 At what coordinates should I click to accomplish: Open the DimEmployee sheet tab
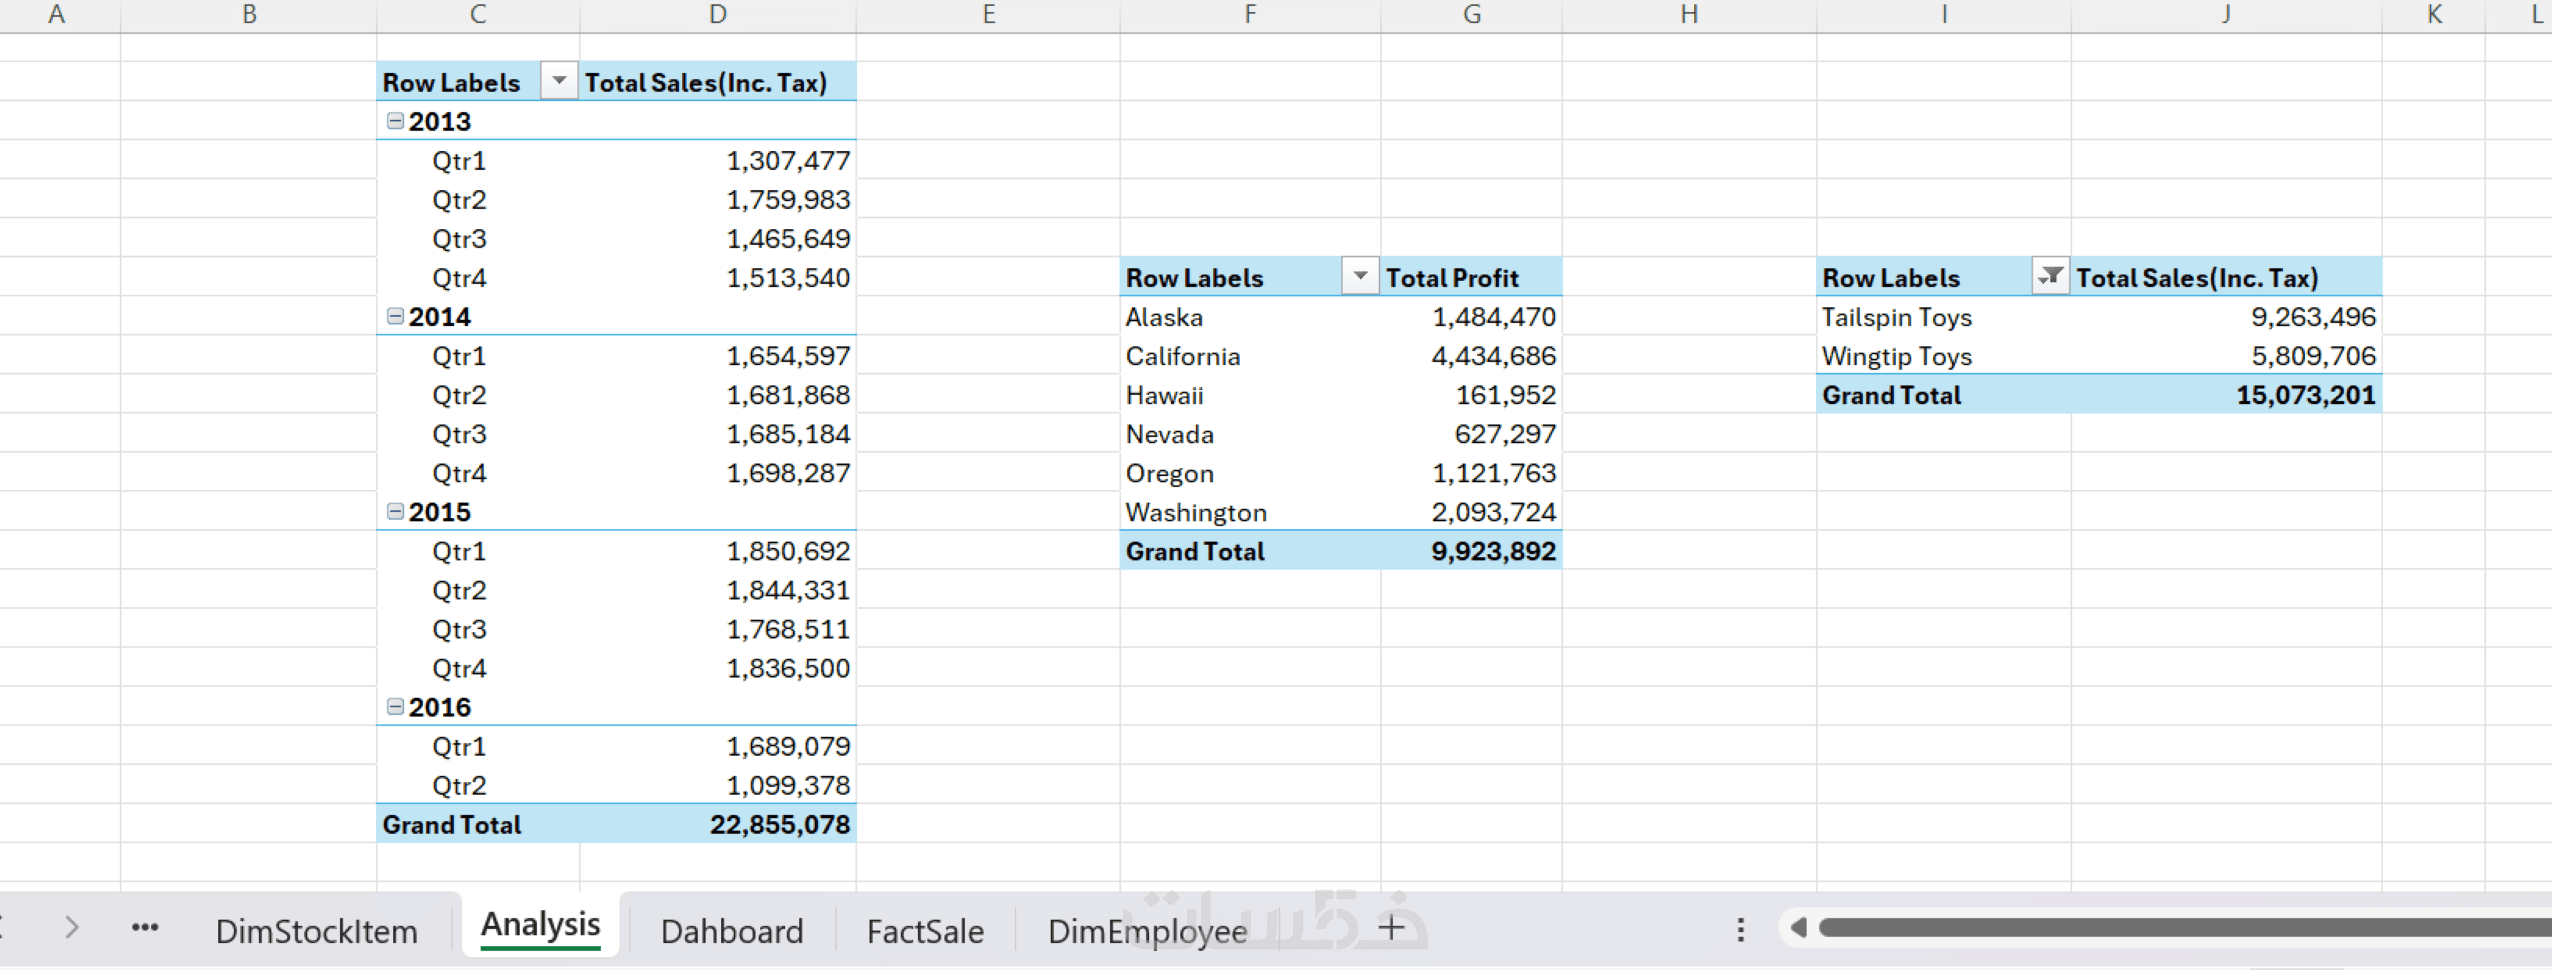click(1147, 931)
